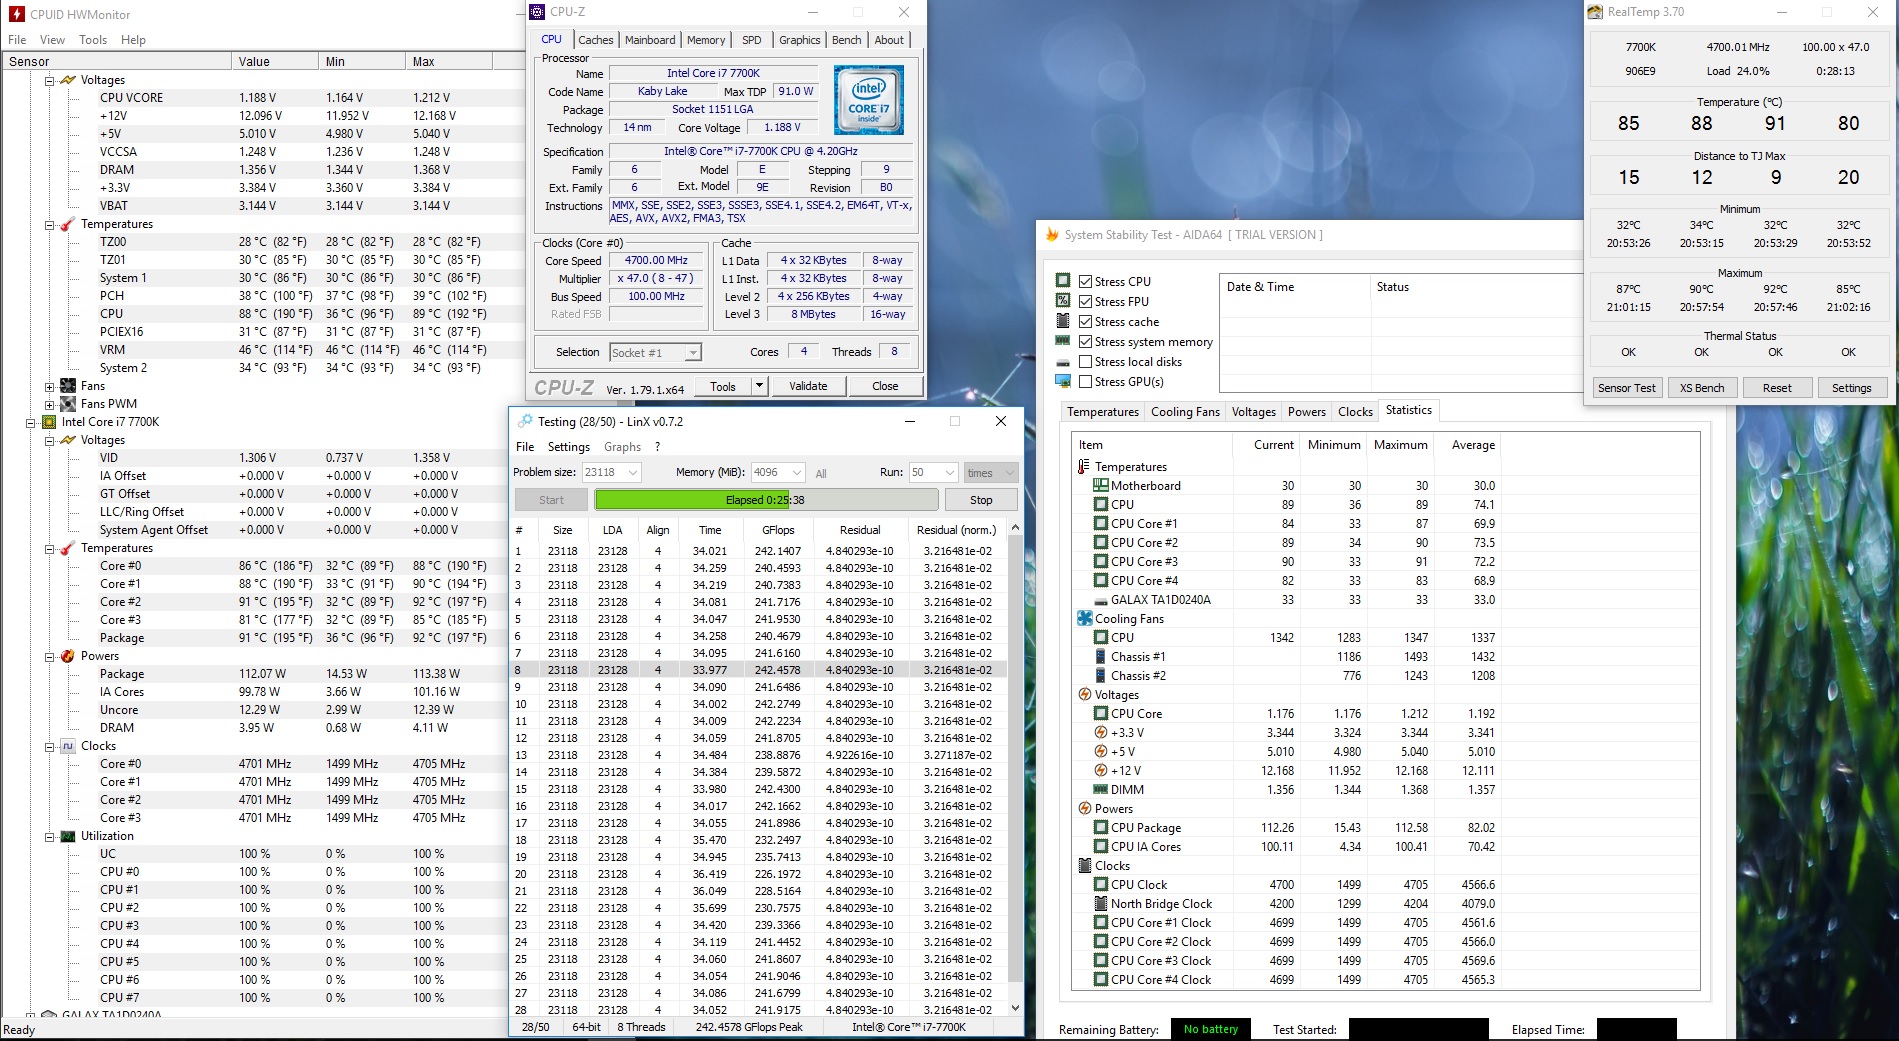Click the Max column header in HWMonitor
Screen dimensions: 1899x1041
click(449, 61)
